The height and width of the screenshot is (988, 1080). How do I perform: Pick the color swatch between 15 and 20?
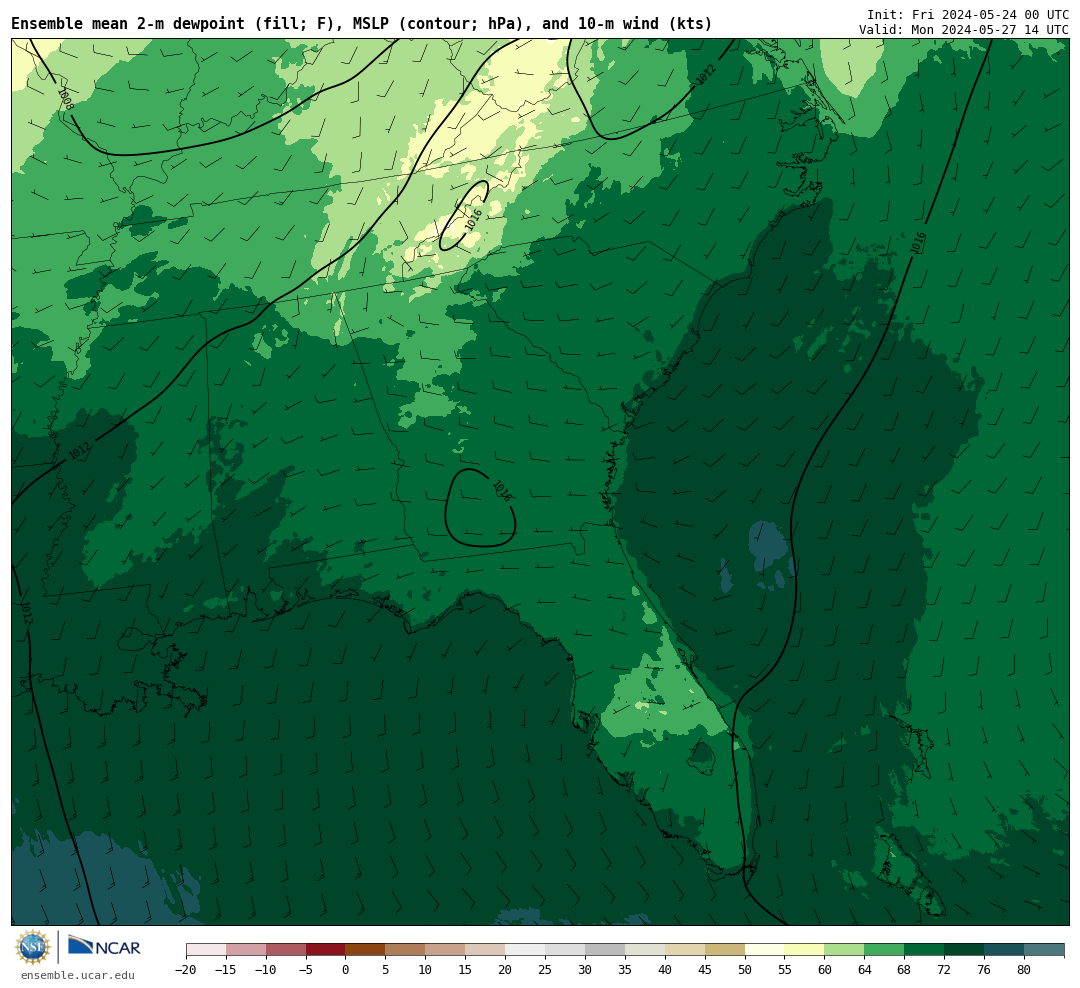486,950
